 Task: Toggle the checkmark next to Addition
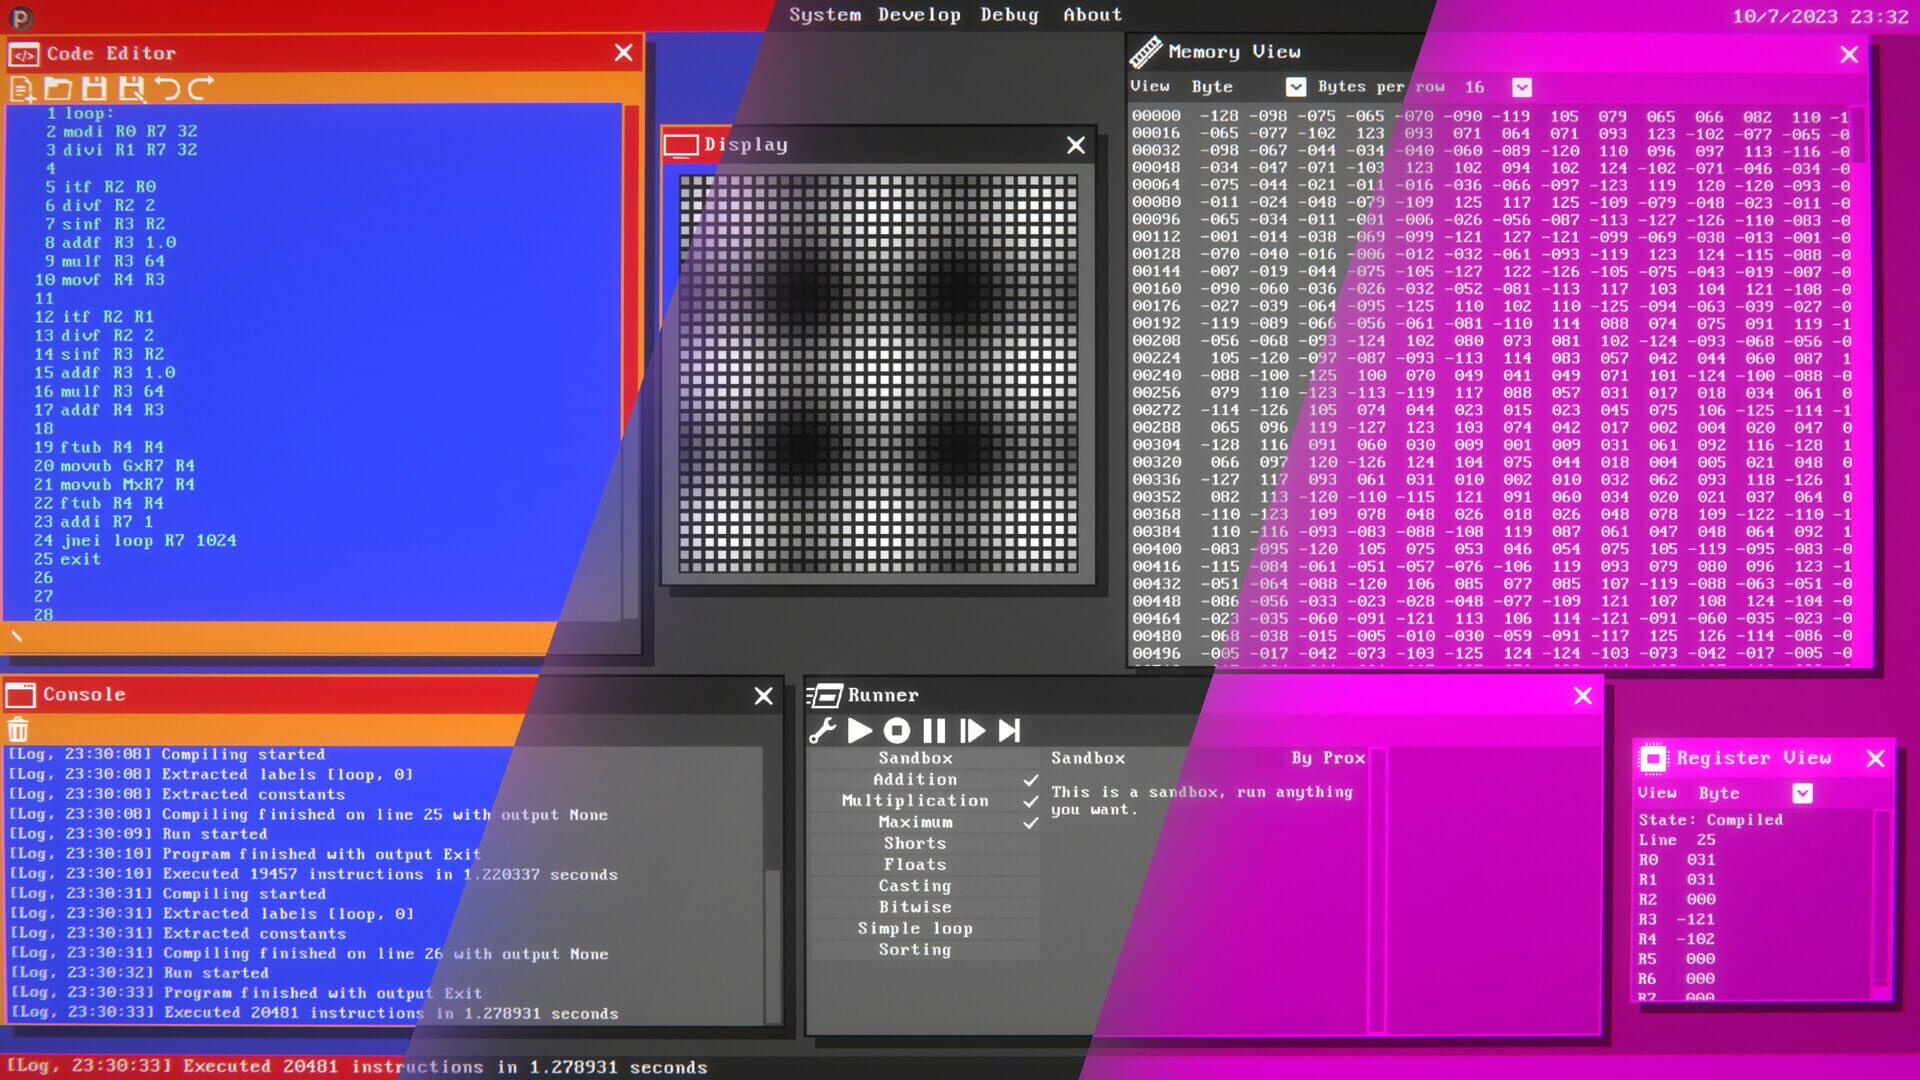click(x=1031, y=779)
